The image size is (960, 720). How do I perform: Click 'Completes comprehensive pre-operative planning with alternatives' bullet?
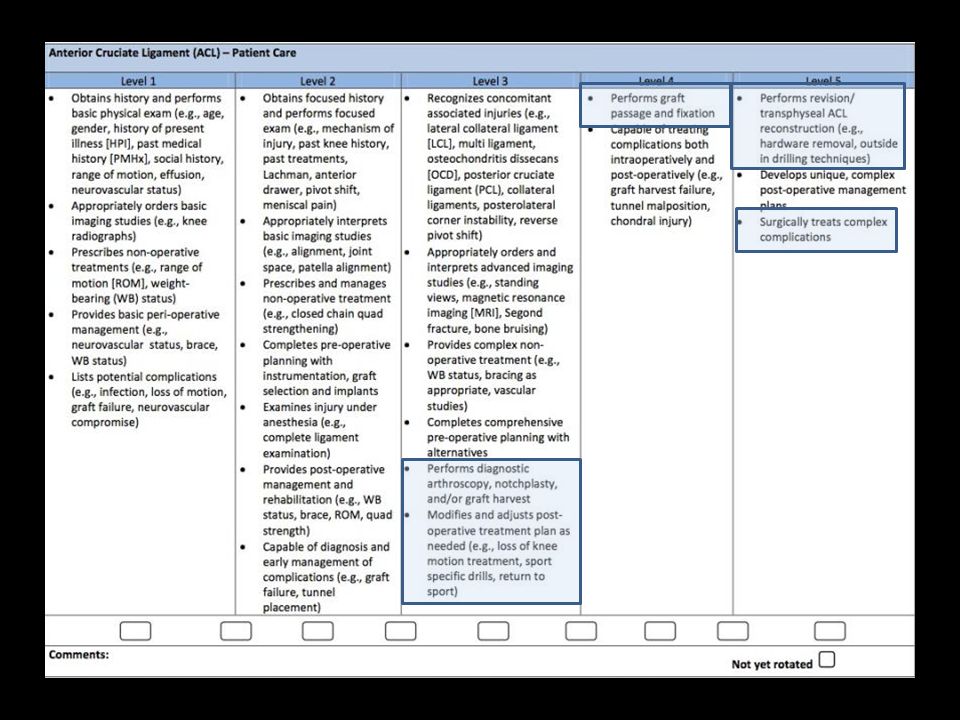click(x=498, y=437)
